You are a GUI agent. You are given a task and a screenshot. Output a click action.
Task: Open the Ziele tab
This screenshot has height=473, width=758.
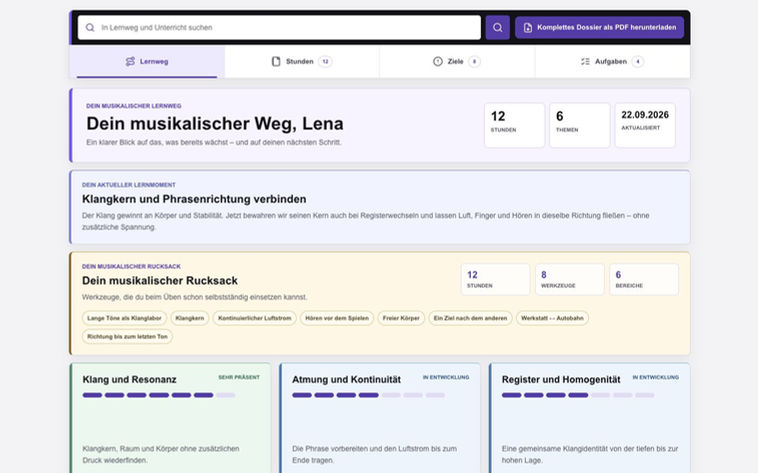(x=457, y=61)
